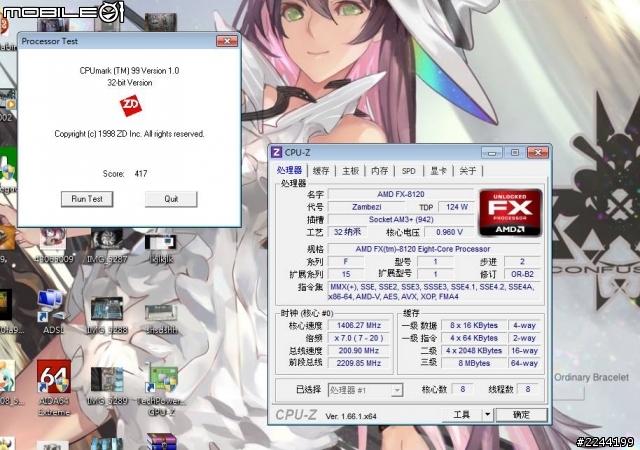Click Run Test in Processor Test window

87,199
